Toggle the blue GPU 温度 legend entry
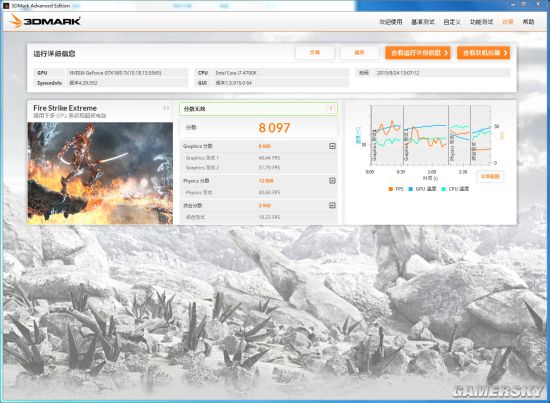Screen dimensions: 550x403 (x=422, y=189)
